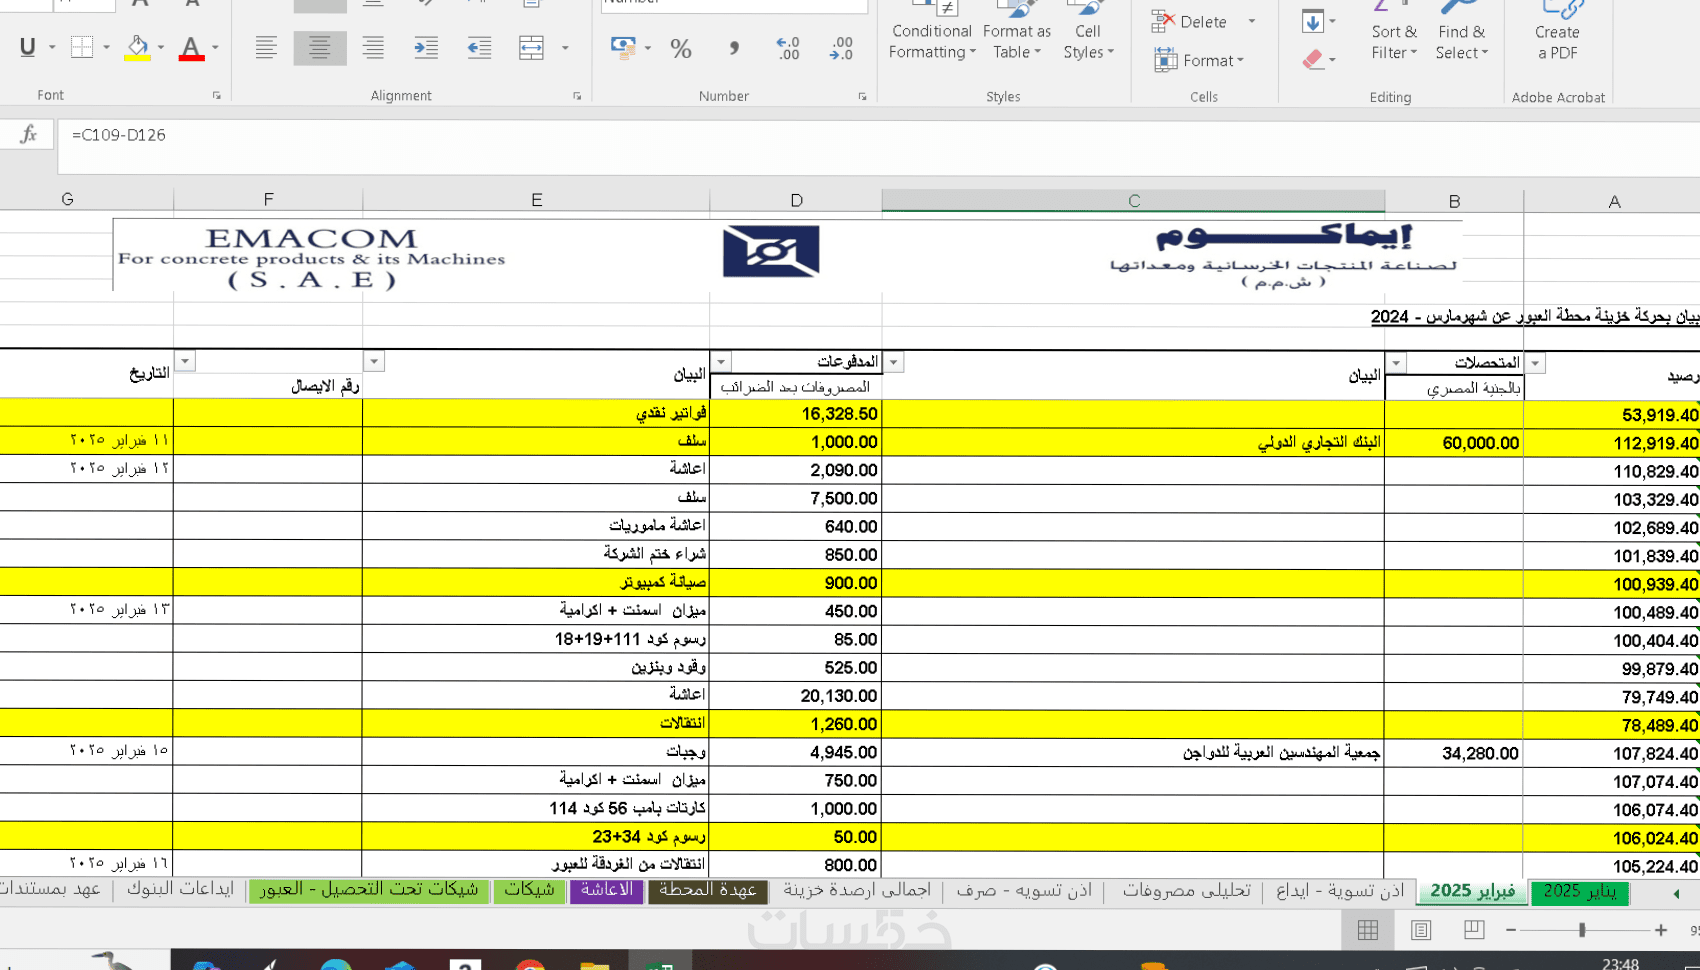Toggle align left
The width and height of the screenshot is (1700, 970).
click(x=266, y=47)
